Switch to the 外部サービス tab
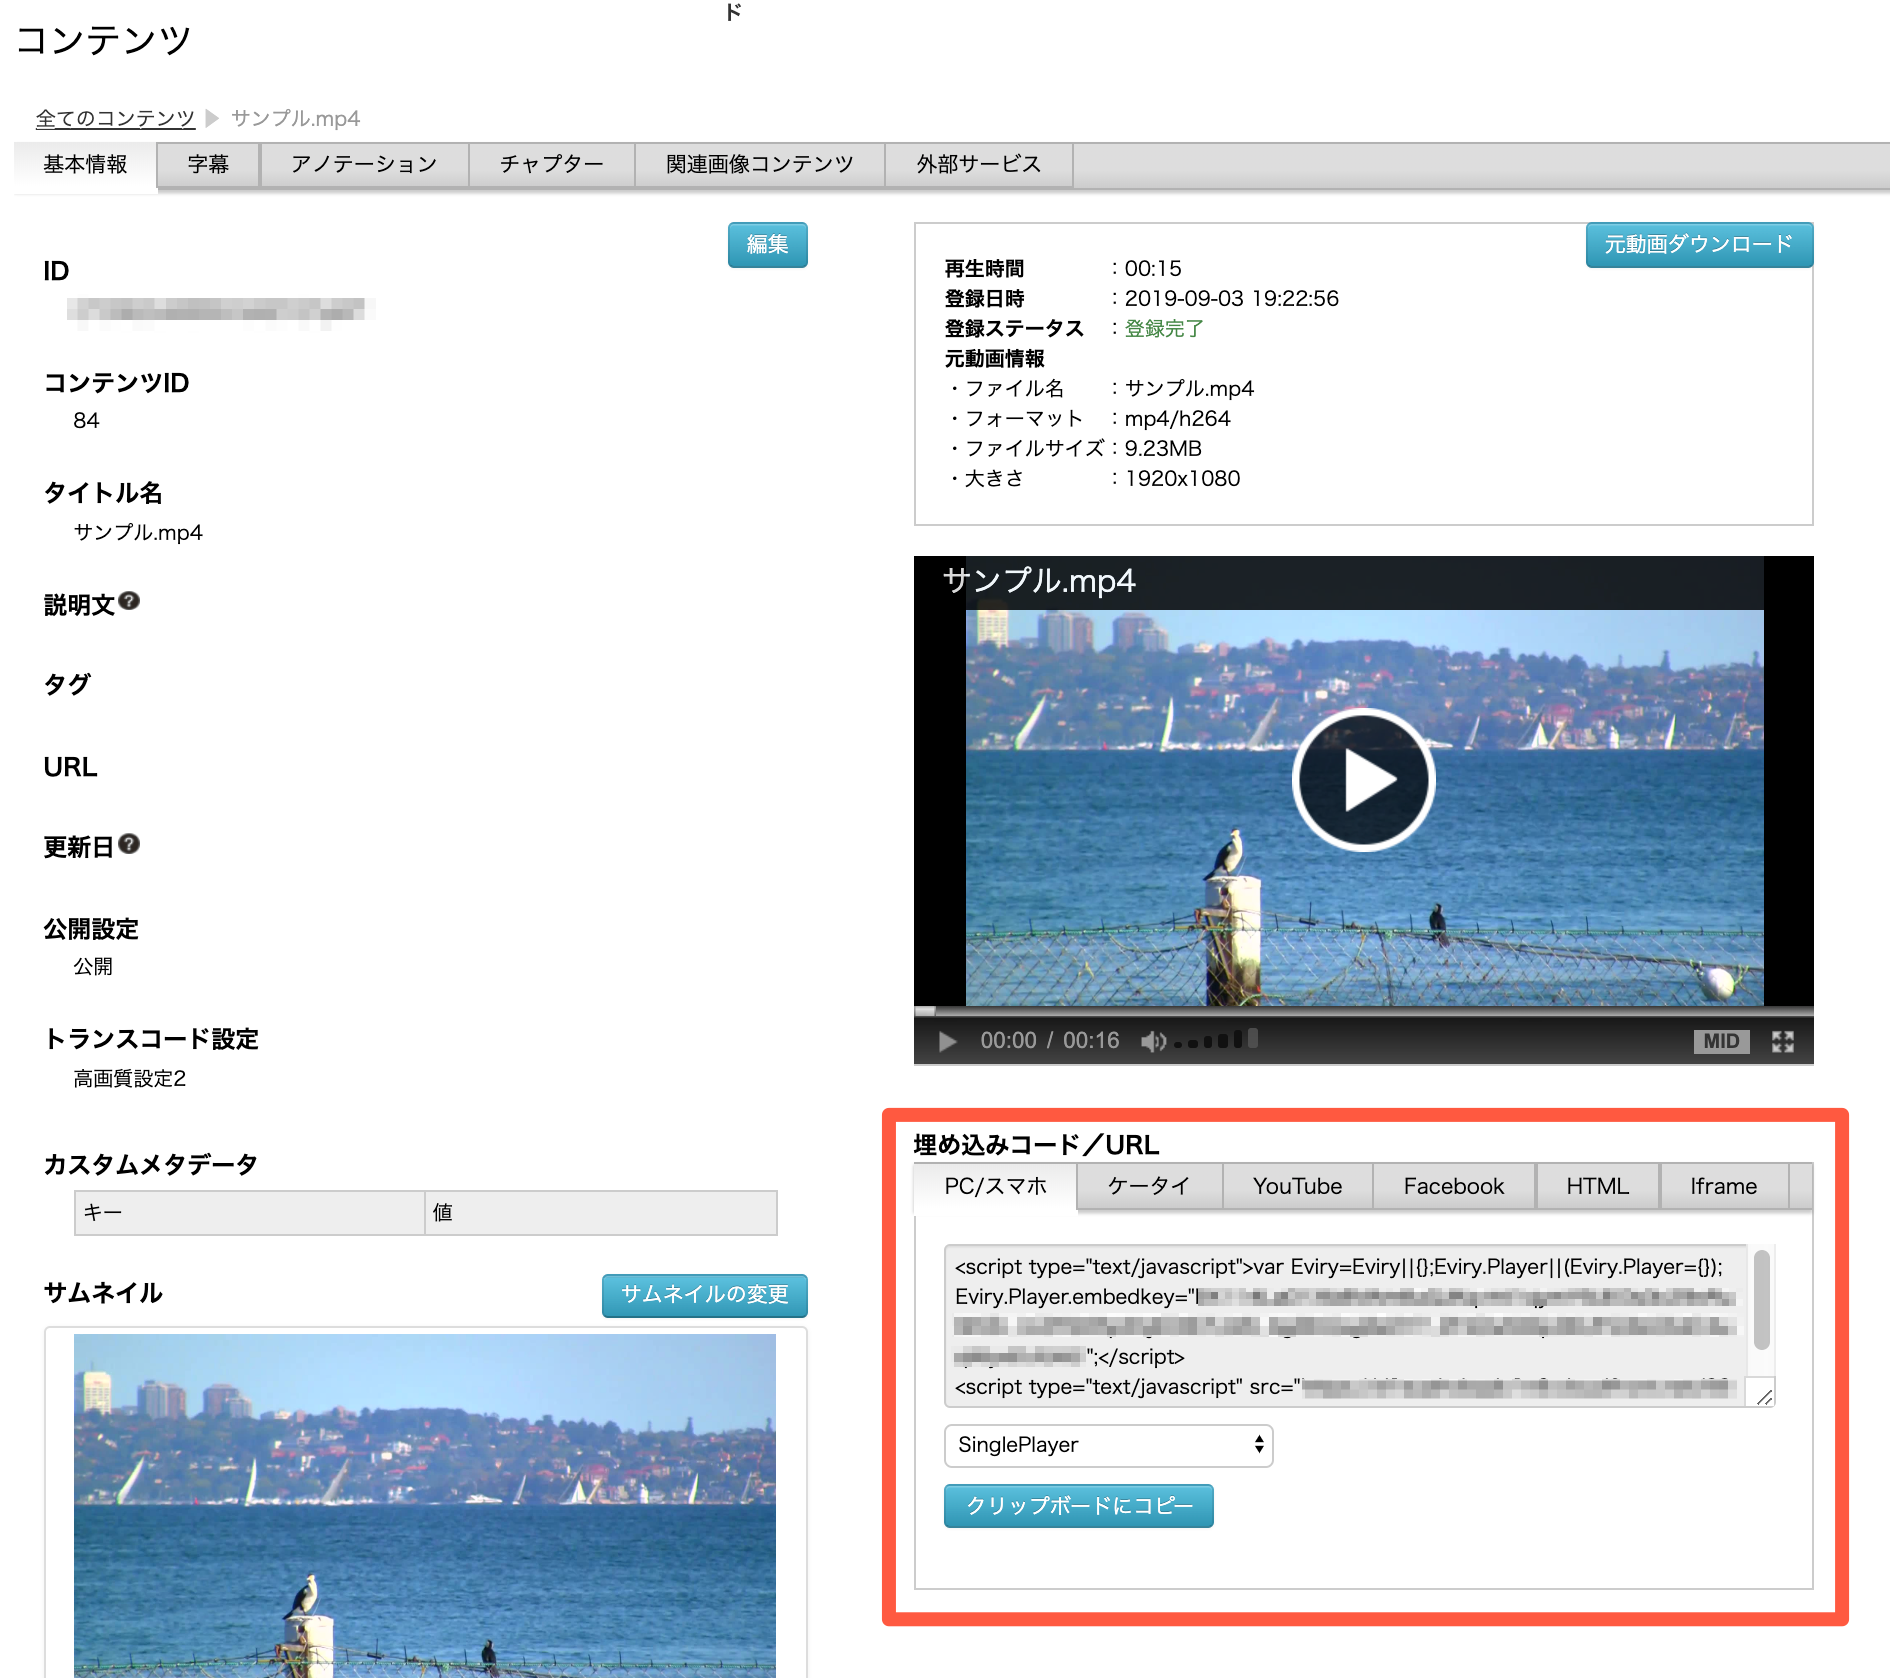The image size is (1890, 1678). tap(977, 164)
